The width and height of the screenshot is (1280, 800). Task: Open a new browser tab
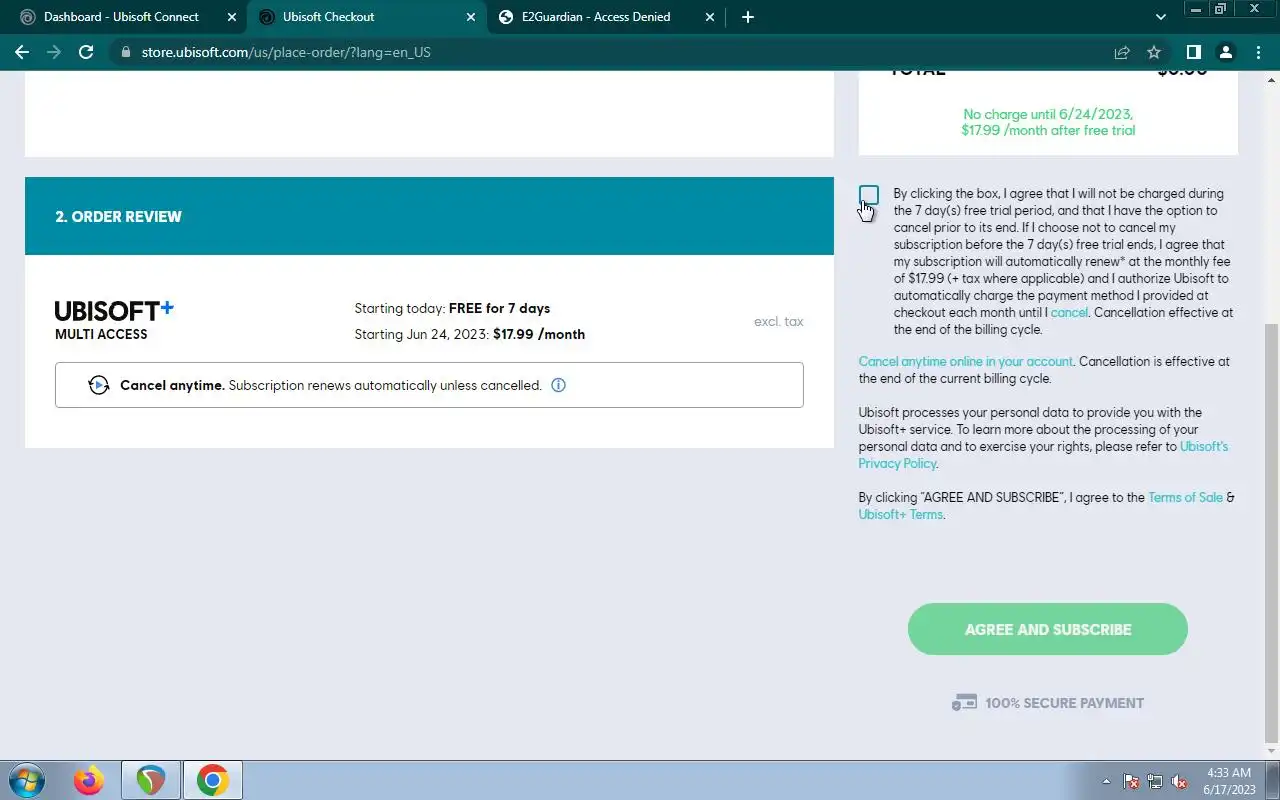748,17
